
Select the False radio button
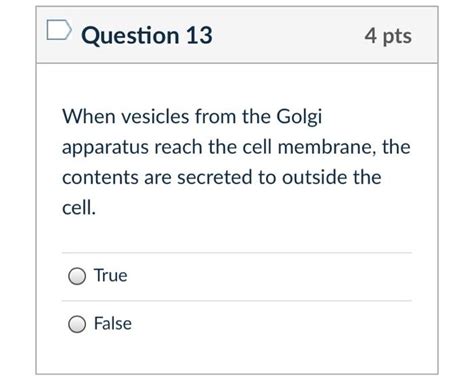pos(77,324)
